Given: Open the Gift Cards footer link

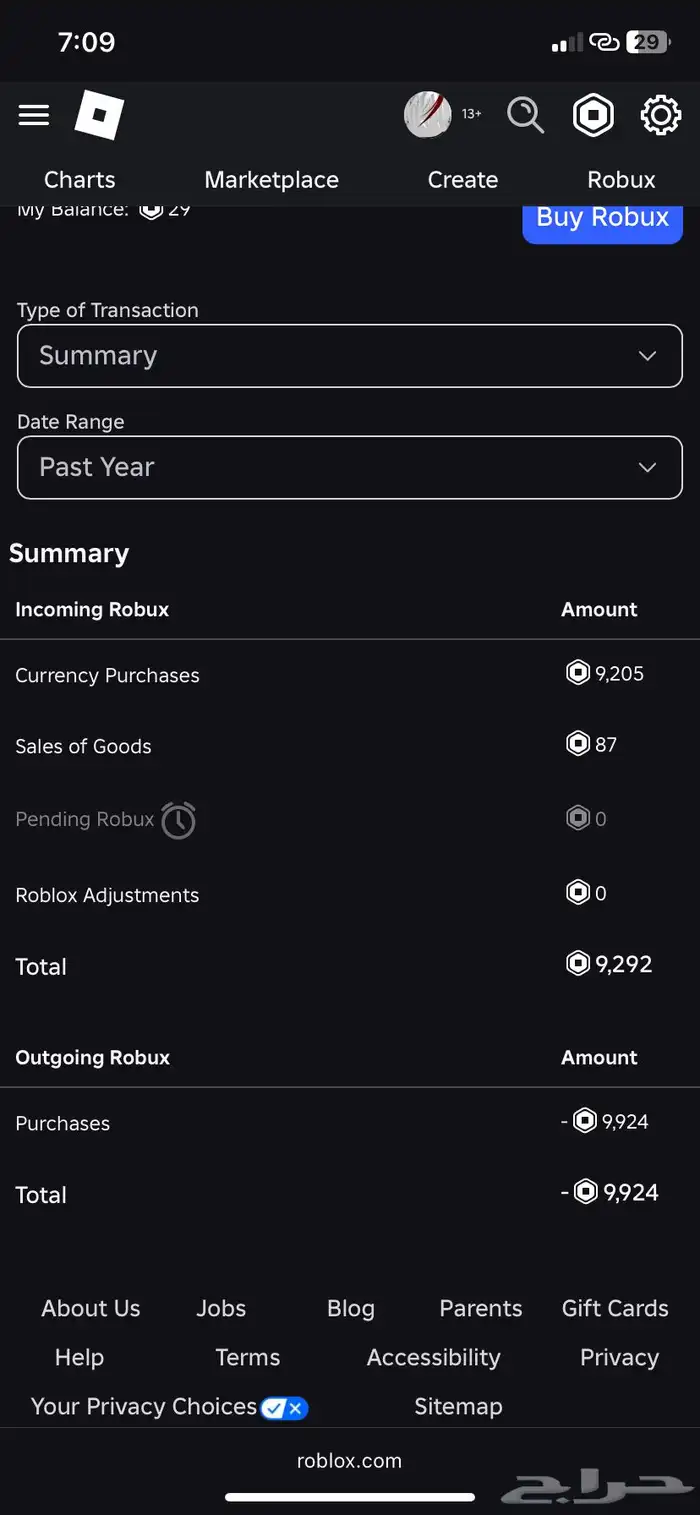Looking at the screenshot, I should tap(615, 1308).
